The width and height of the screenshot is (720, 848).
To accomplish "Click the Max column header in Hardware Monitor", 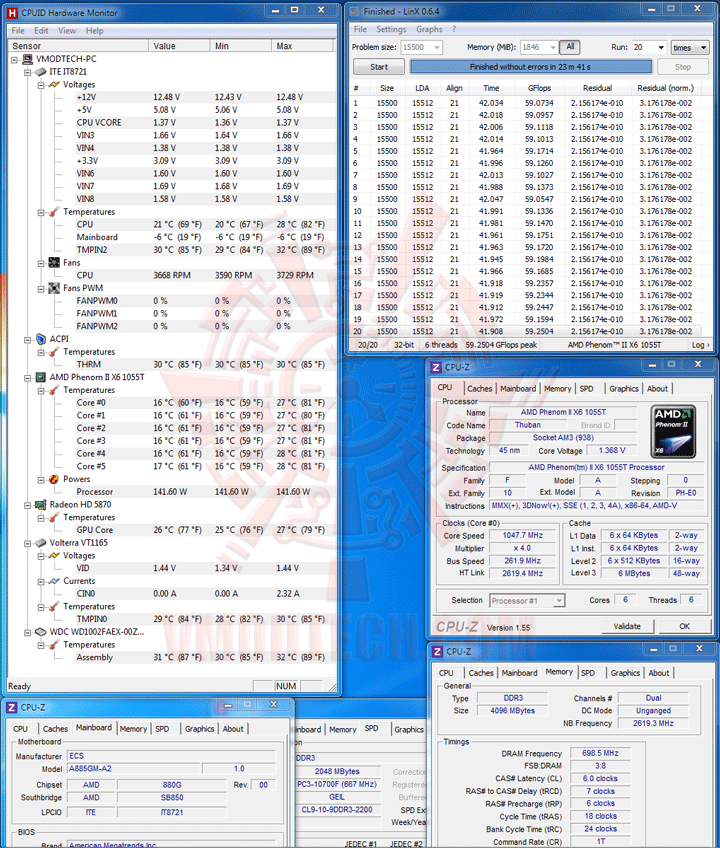I will [303, 47].
